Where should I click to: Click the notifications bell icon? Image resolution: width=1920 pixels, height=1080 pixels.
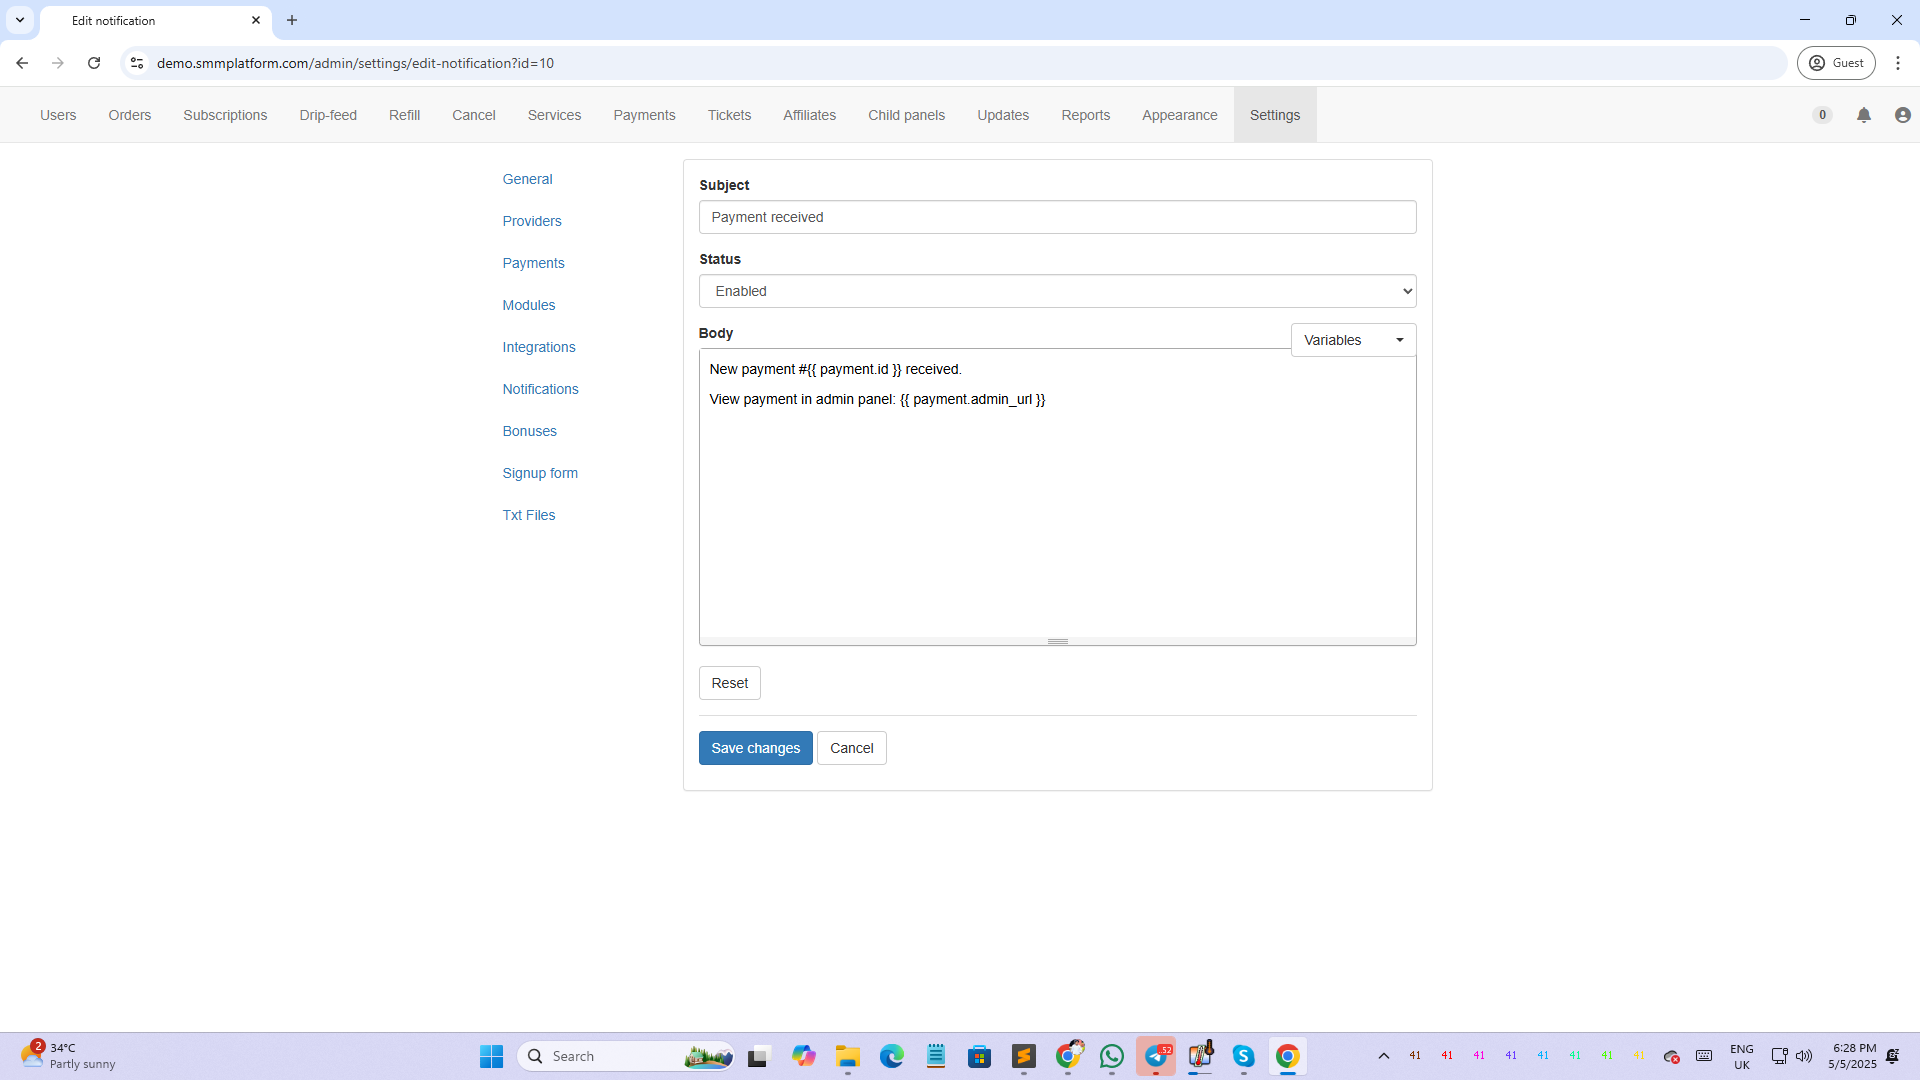click(1864, 115)
